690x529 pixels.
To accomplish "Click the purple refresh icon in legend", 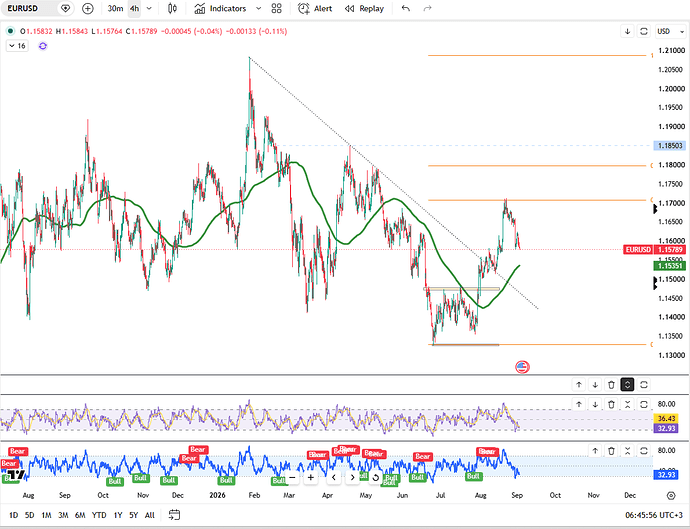I will (43, 46).
